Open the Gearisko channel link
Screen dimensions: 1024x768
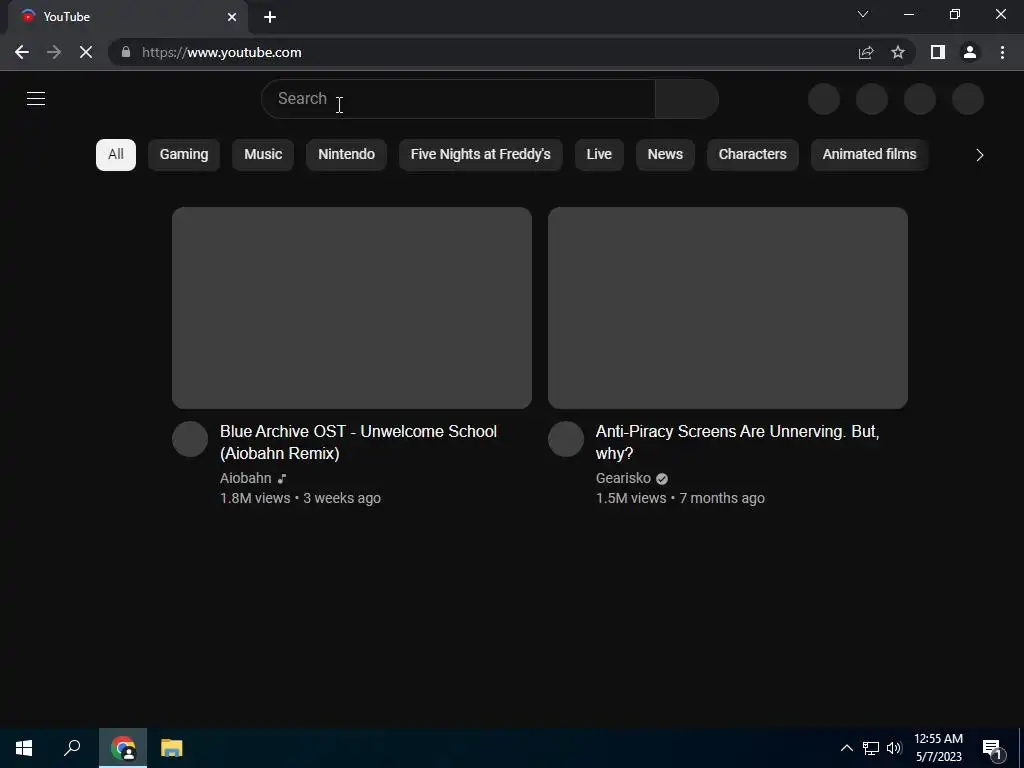coord(623,478)
